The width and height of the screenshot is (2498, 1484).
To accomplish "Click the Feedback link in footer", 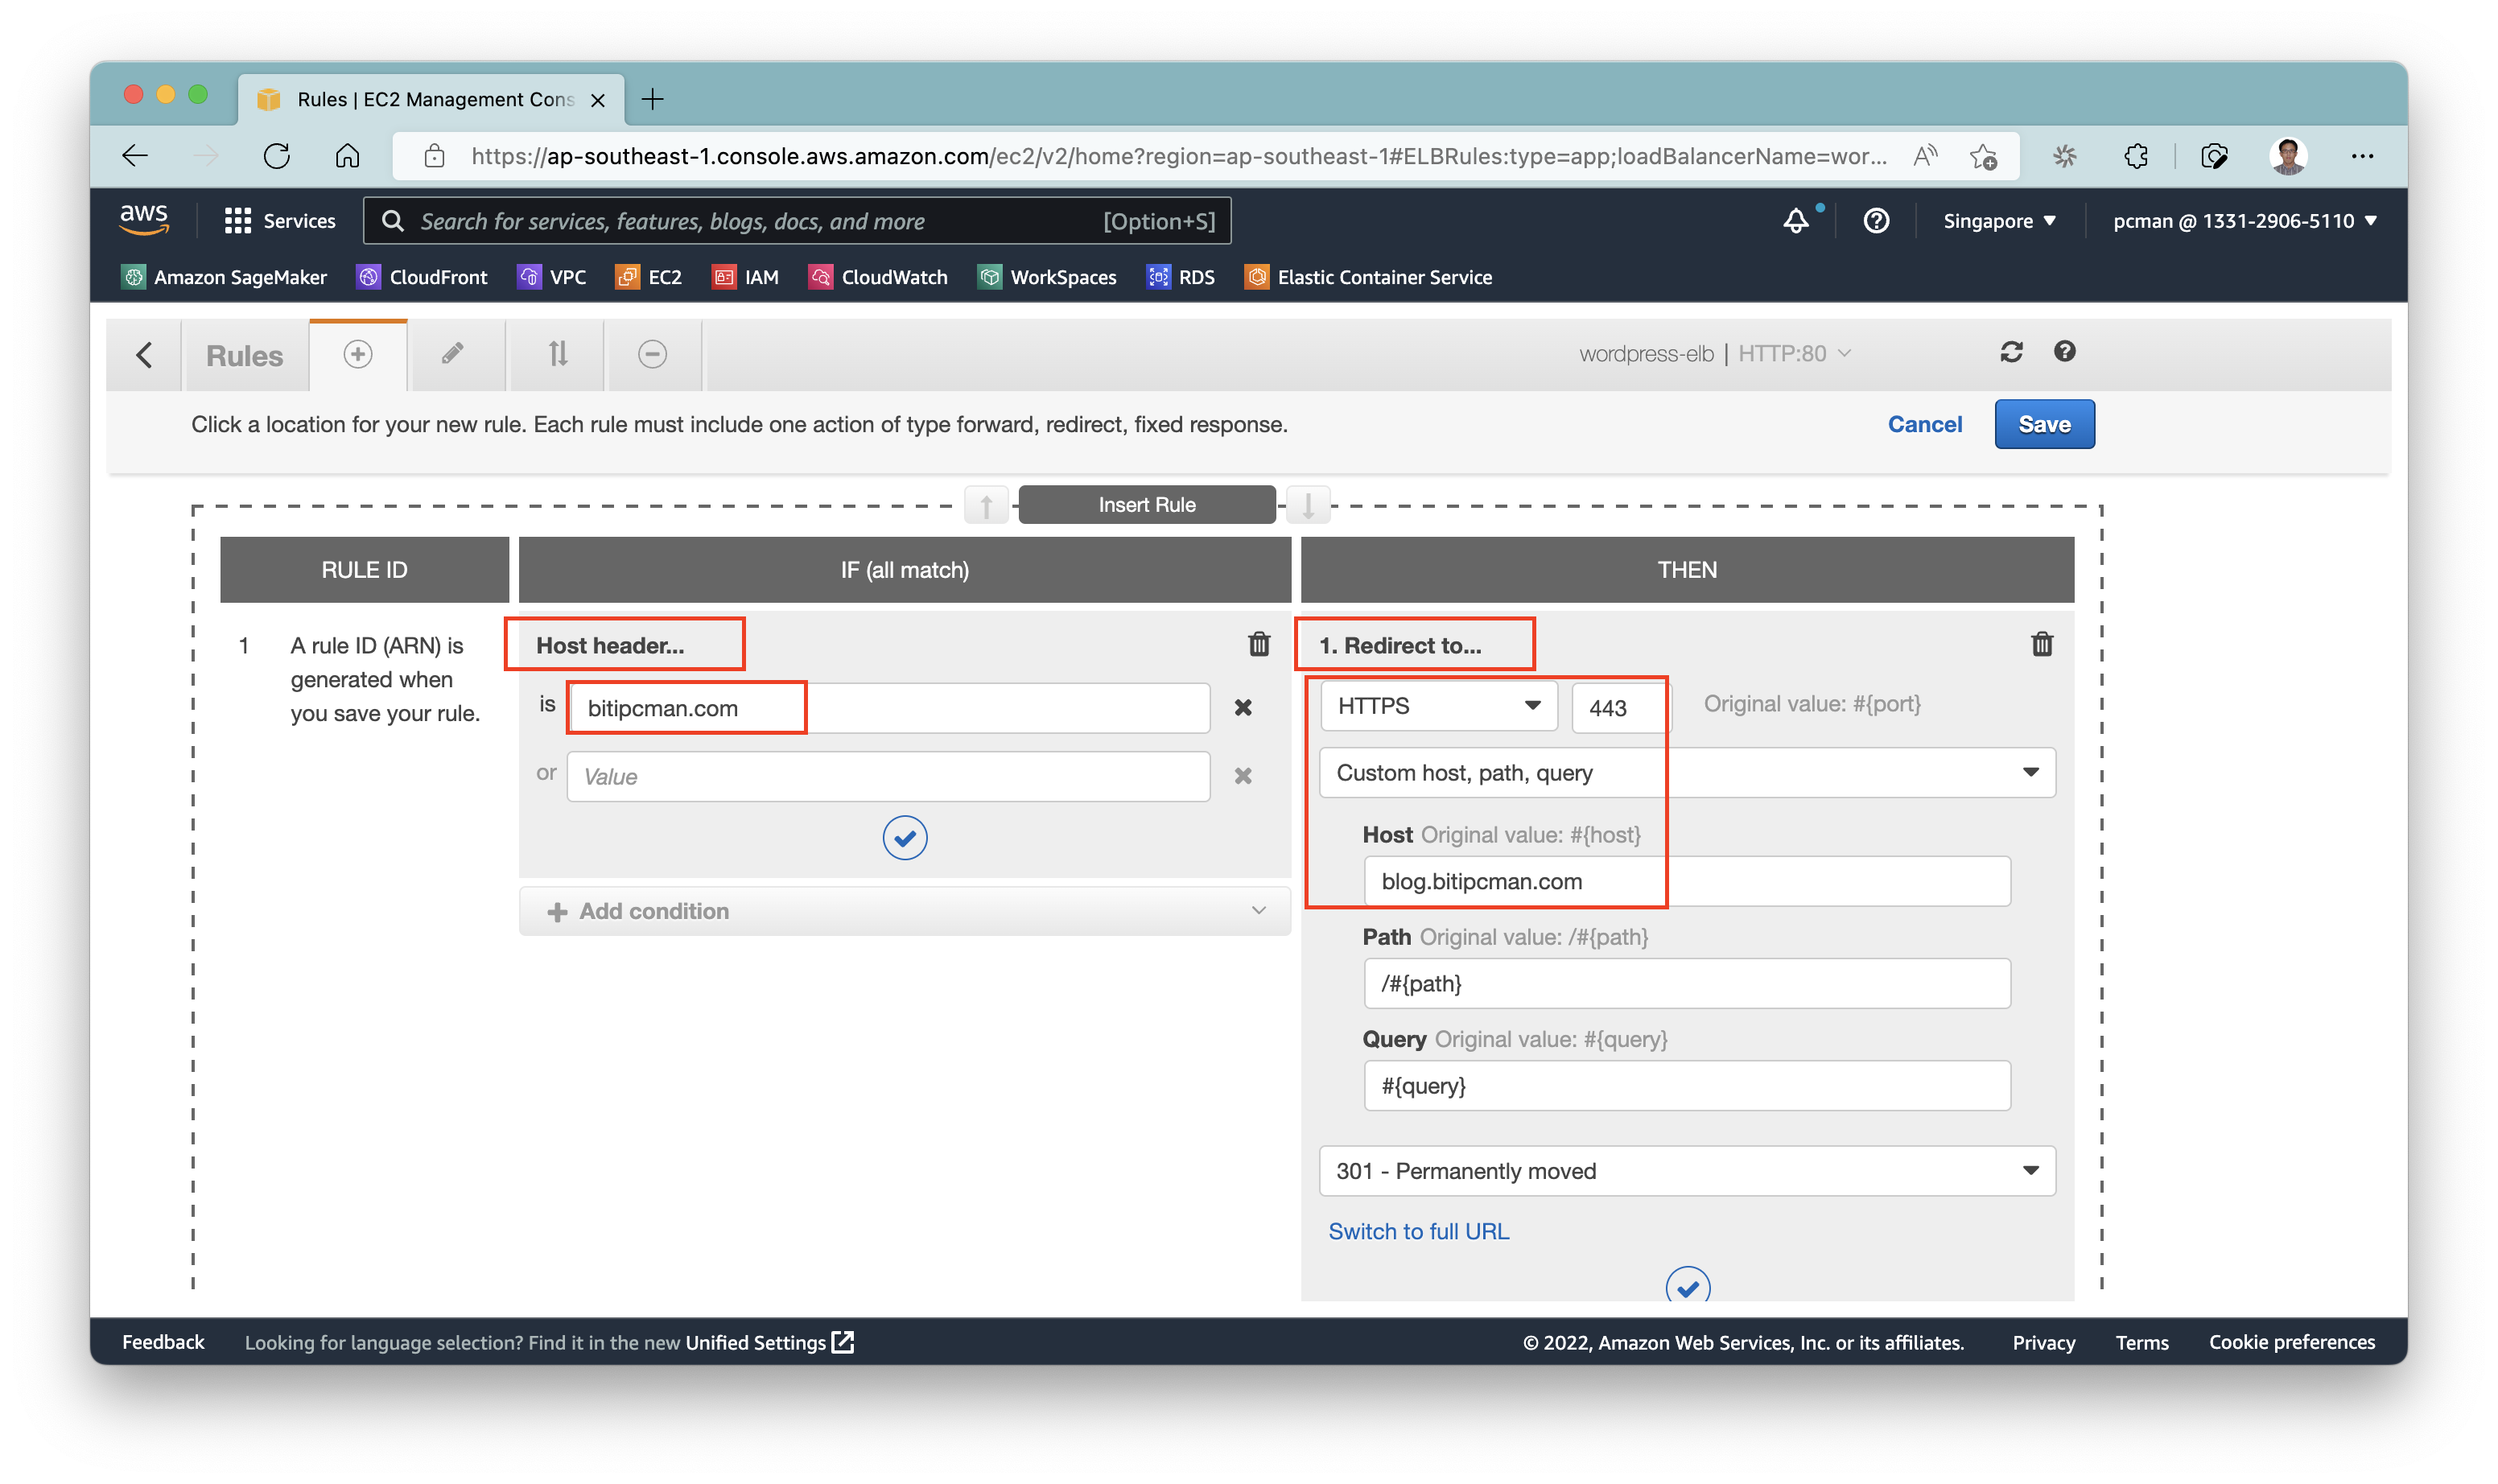I will (x=163, y=1342).
